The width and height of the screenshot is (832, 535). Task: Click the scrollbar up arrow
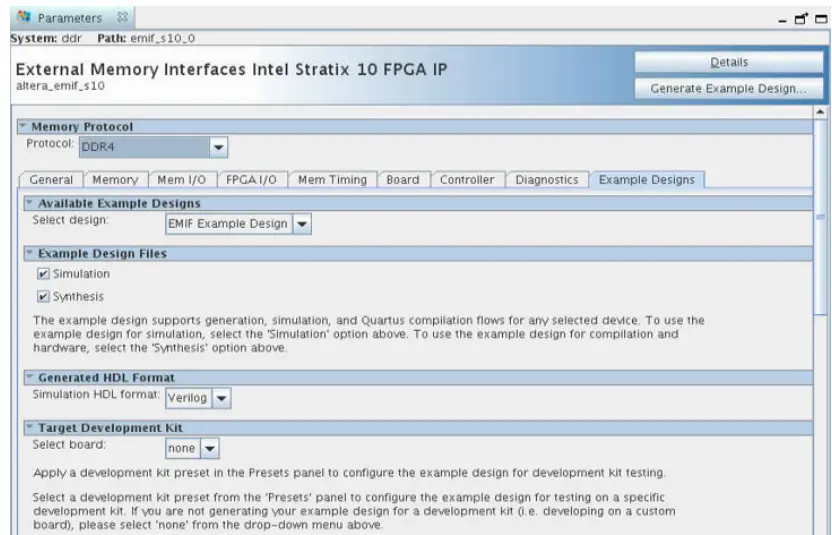(x=820, y=112)
